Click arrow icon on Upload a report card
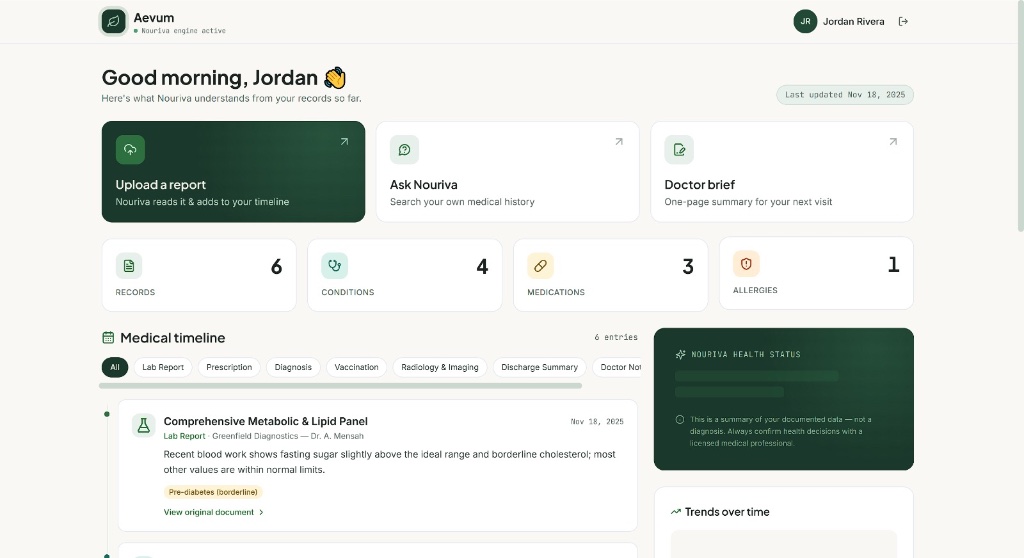 344,142
